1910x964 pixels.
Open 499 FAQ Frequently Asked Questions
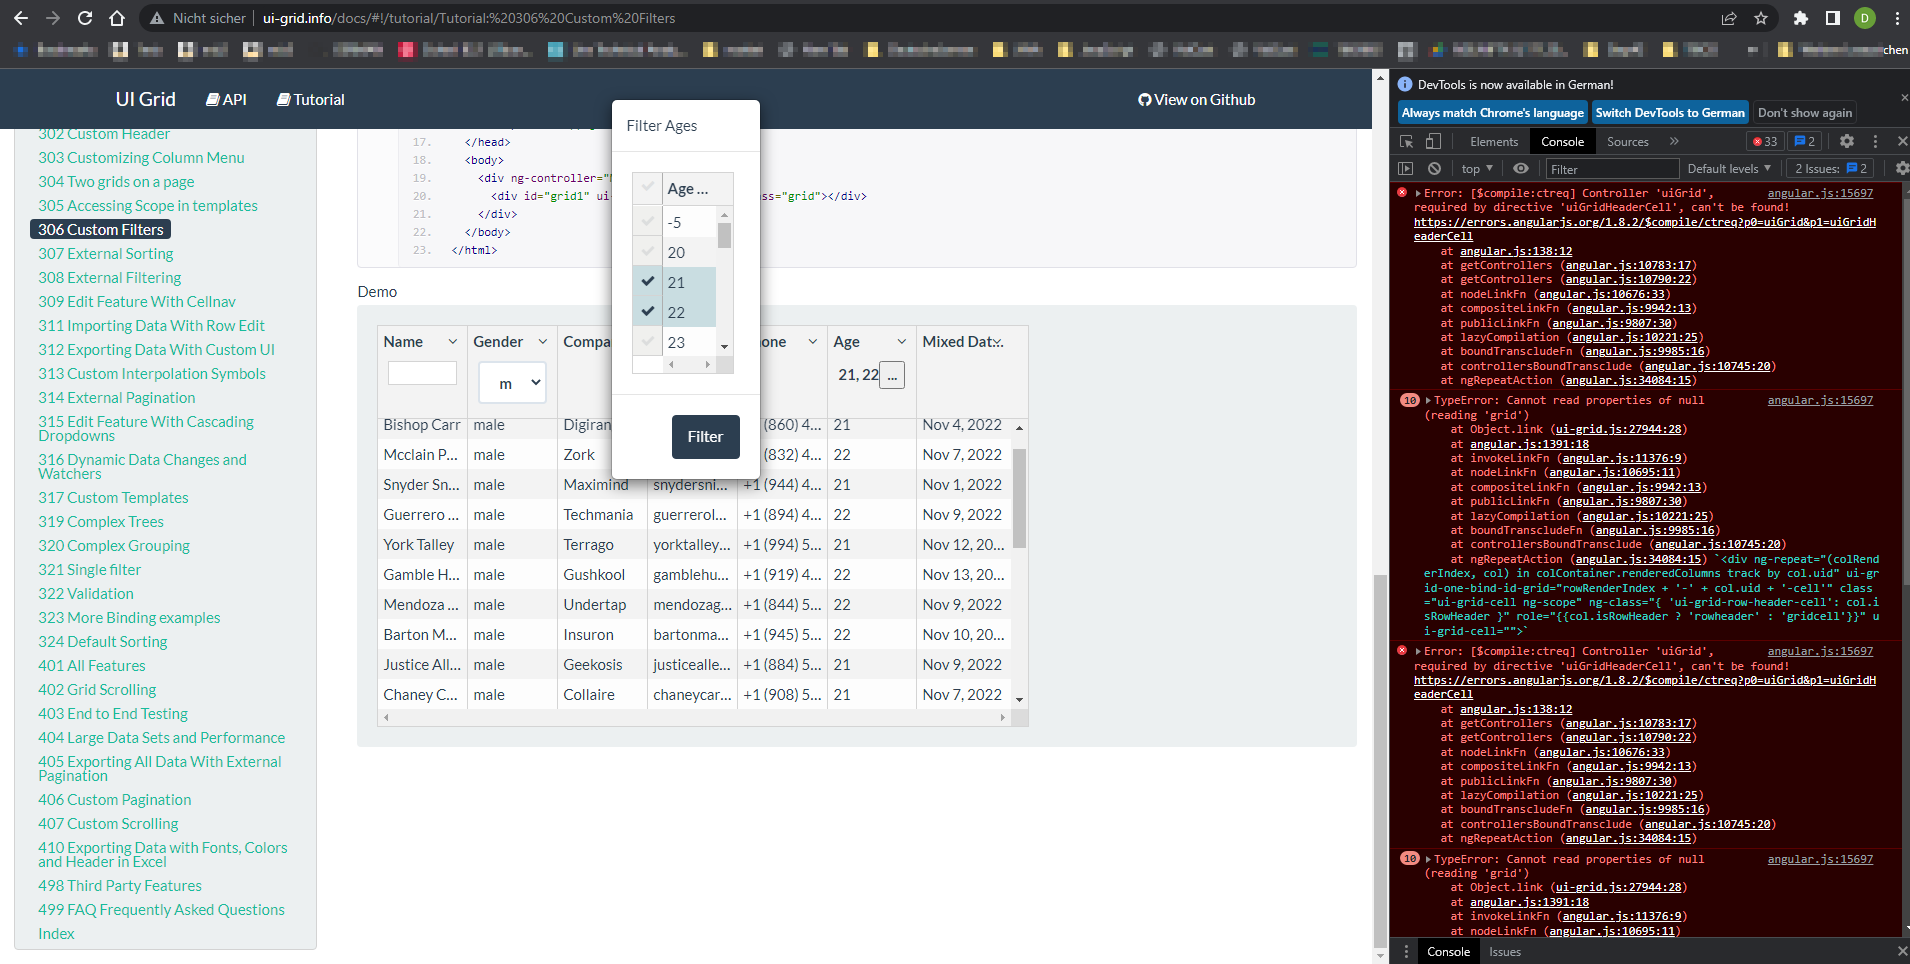pos(162,910)
